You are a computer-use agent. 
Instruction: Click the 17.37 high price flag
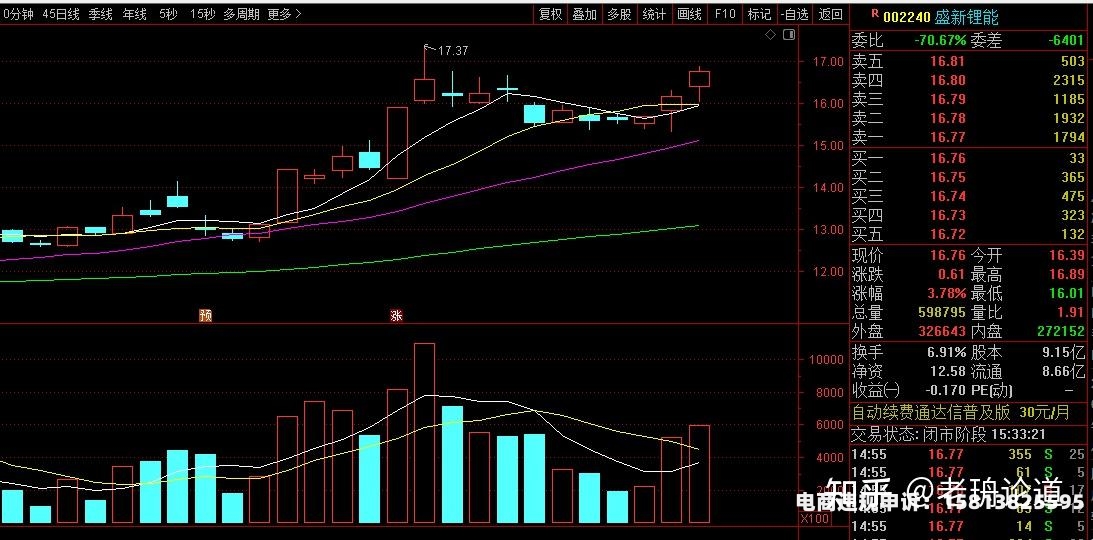pyautogui.click(x=451, y=50)
